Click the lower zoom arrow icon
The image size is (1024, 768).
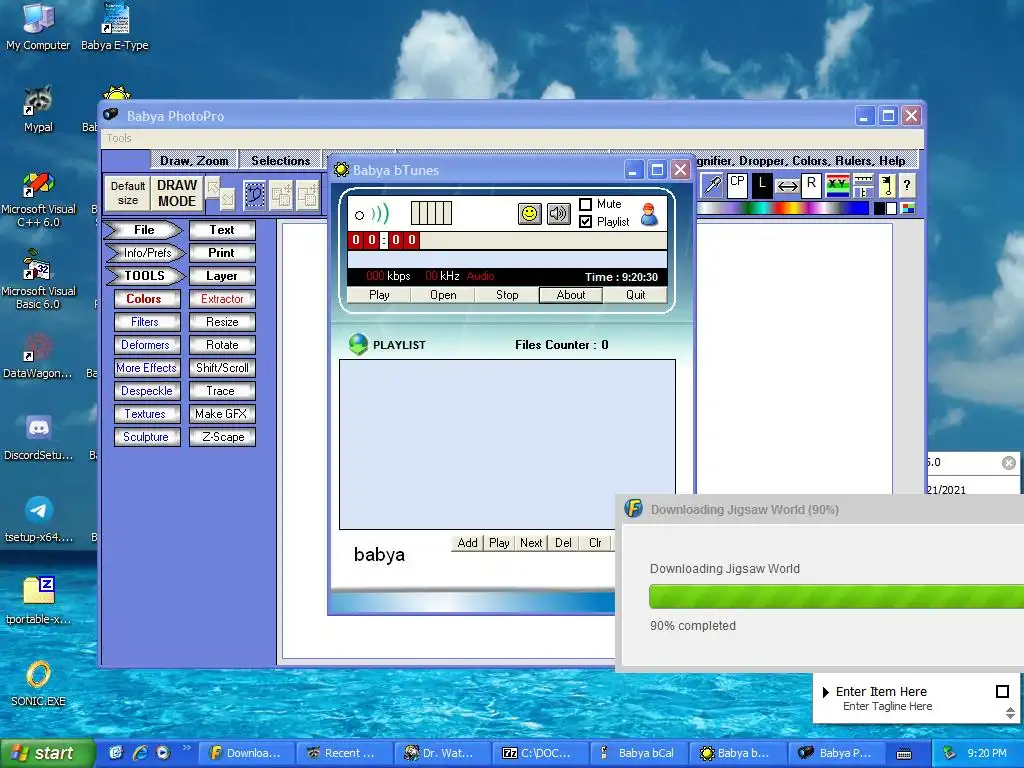click(227, 199)
